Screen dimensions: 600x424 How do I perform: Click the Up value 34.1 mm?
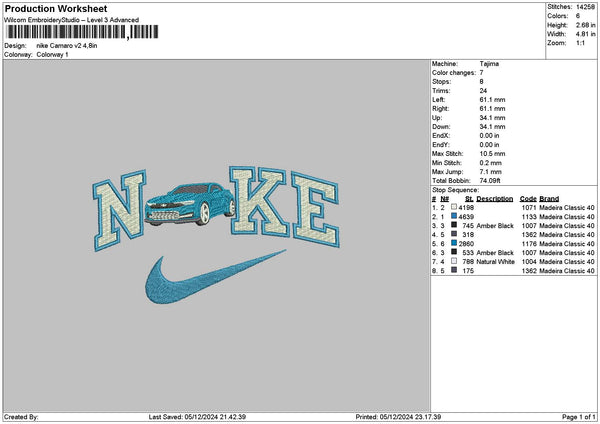click(x=492, y=118)
